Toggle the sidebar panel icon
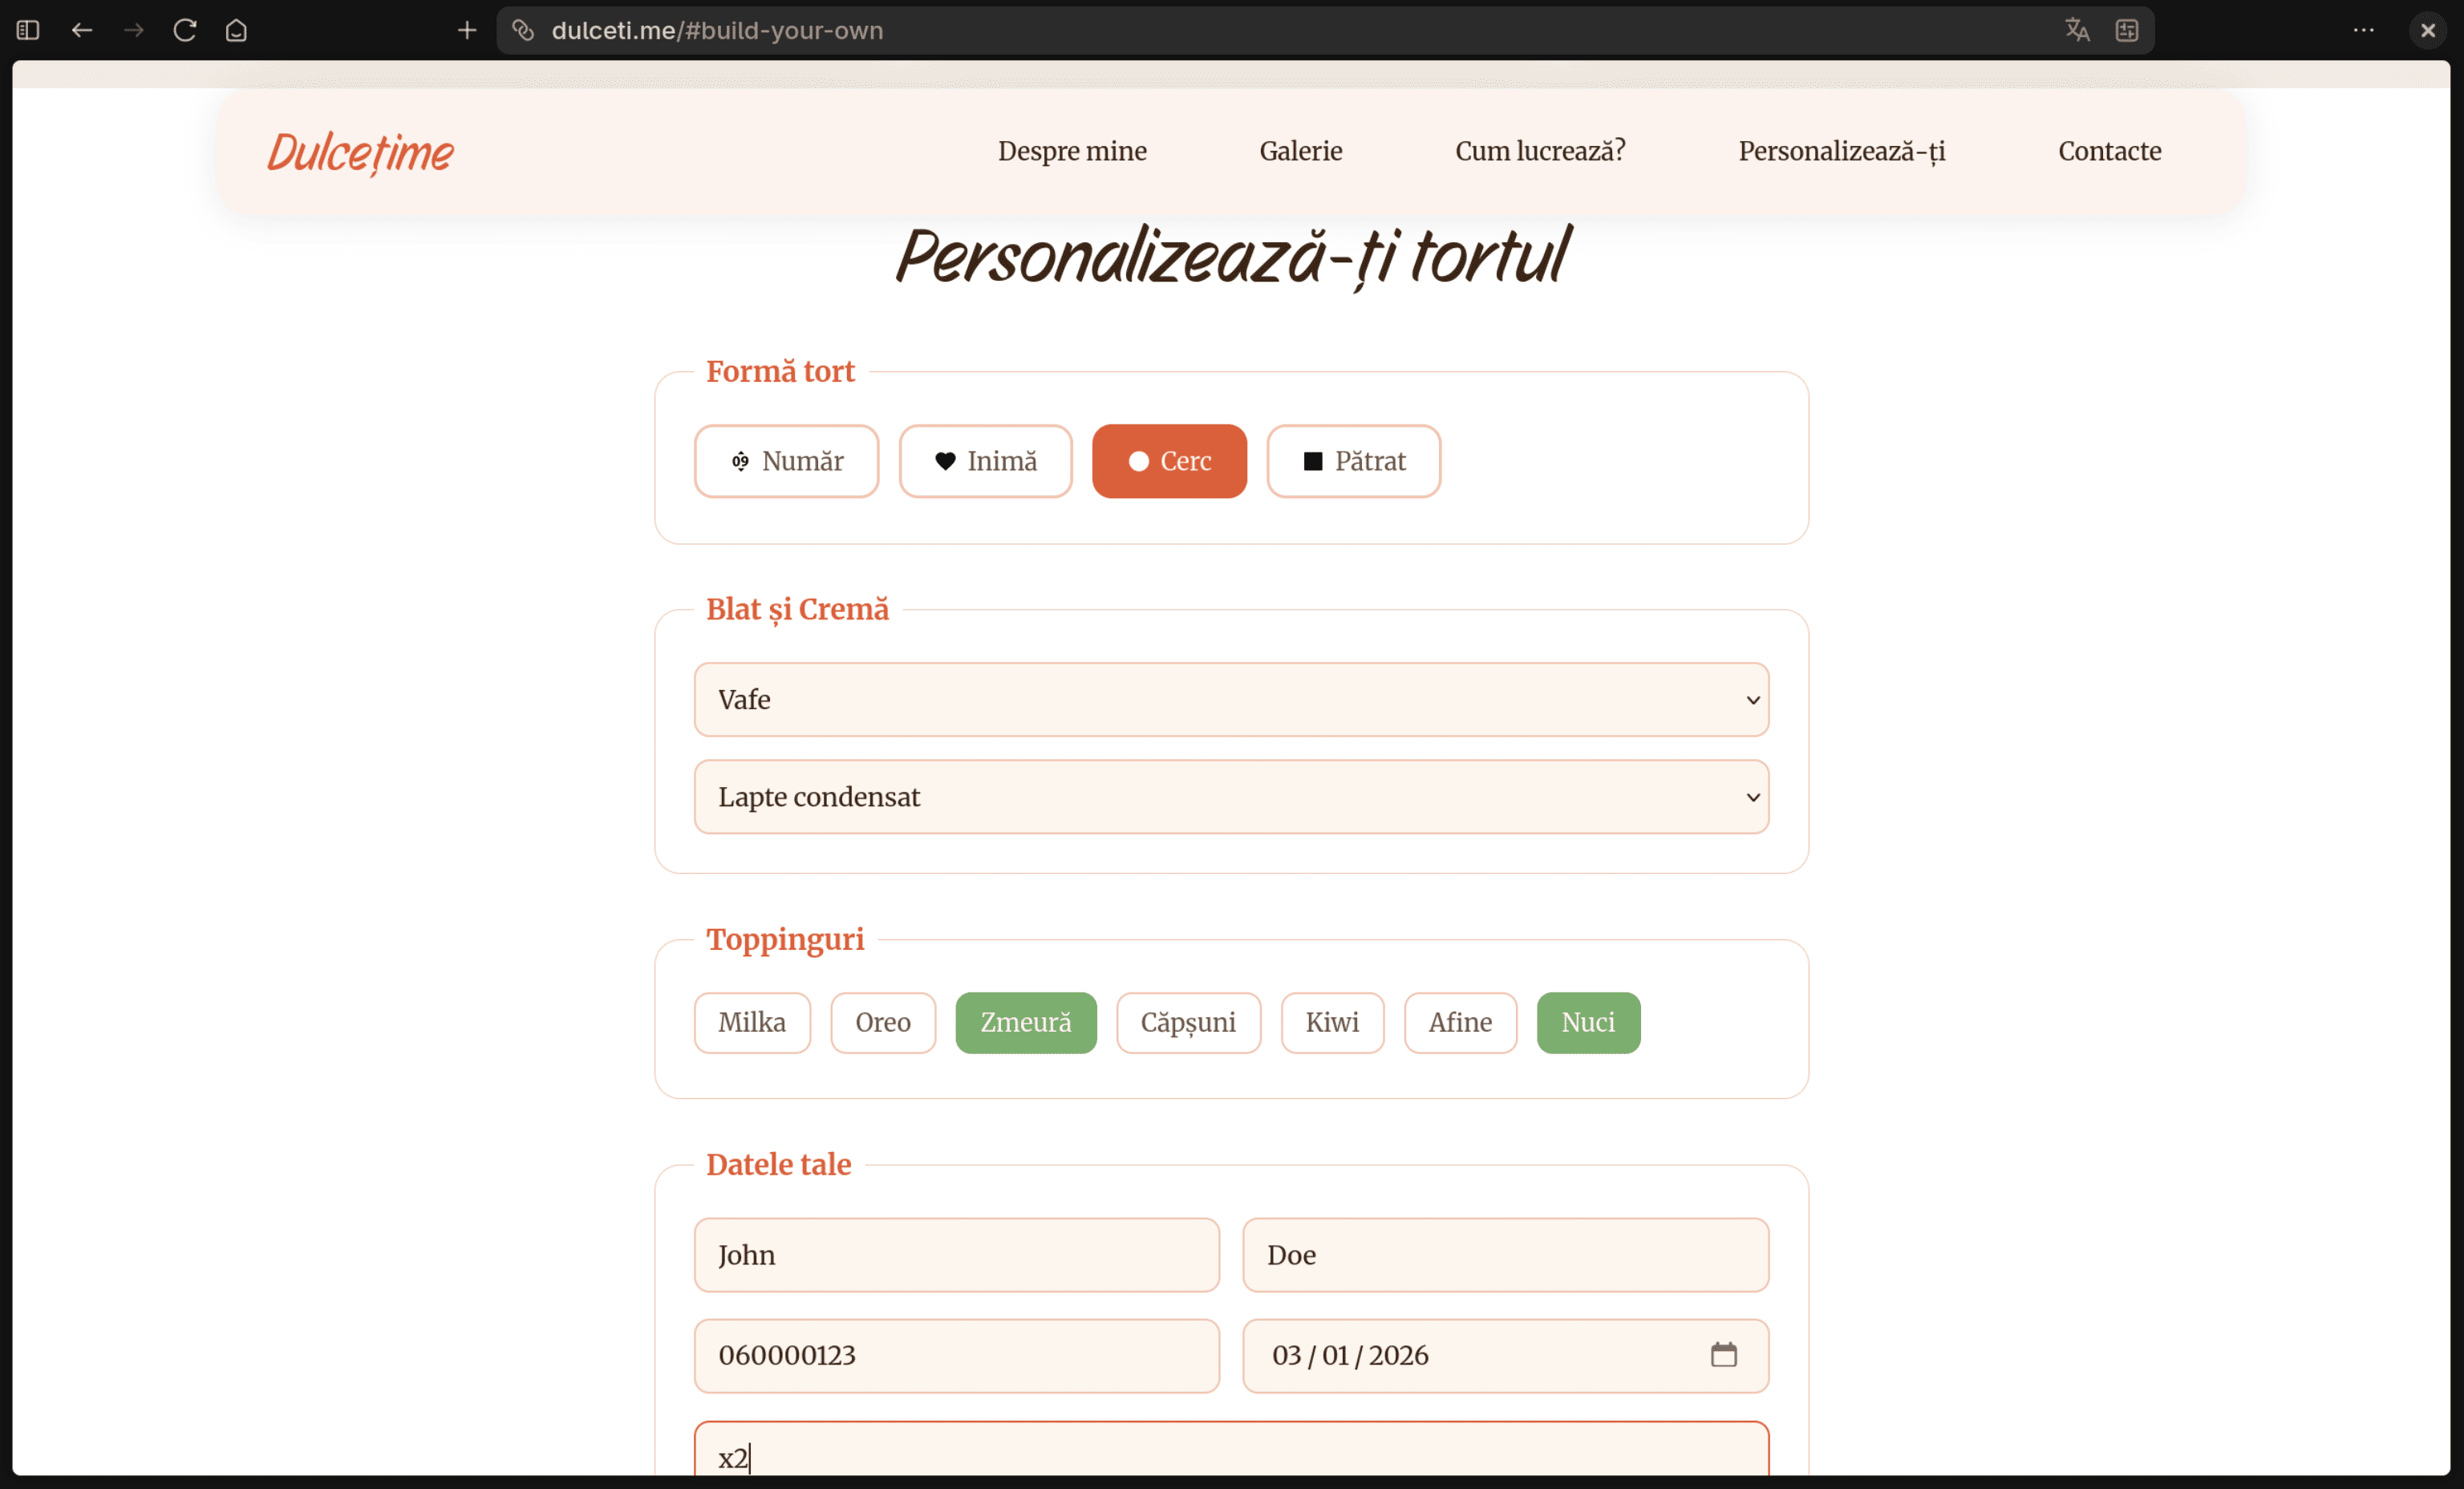This screenshot has width=2464, height=1489. [x=28, y=30]
